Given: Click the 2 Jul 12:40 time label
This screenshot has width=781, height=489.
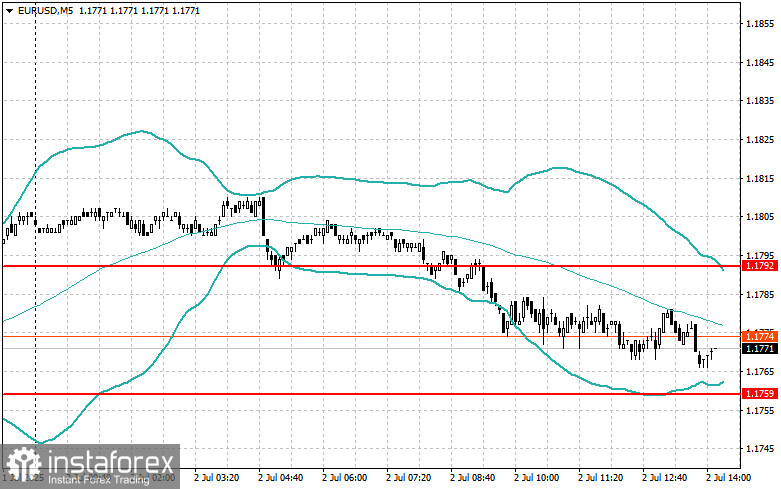Looking at the screenshot, I should click(x=664, y=478).
